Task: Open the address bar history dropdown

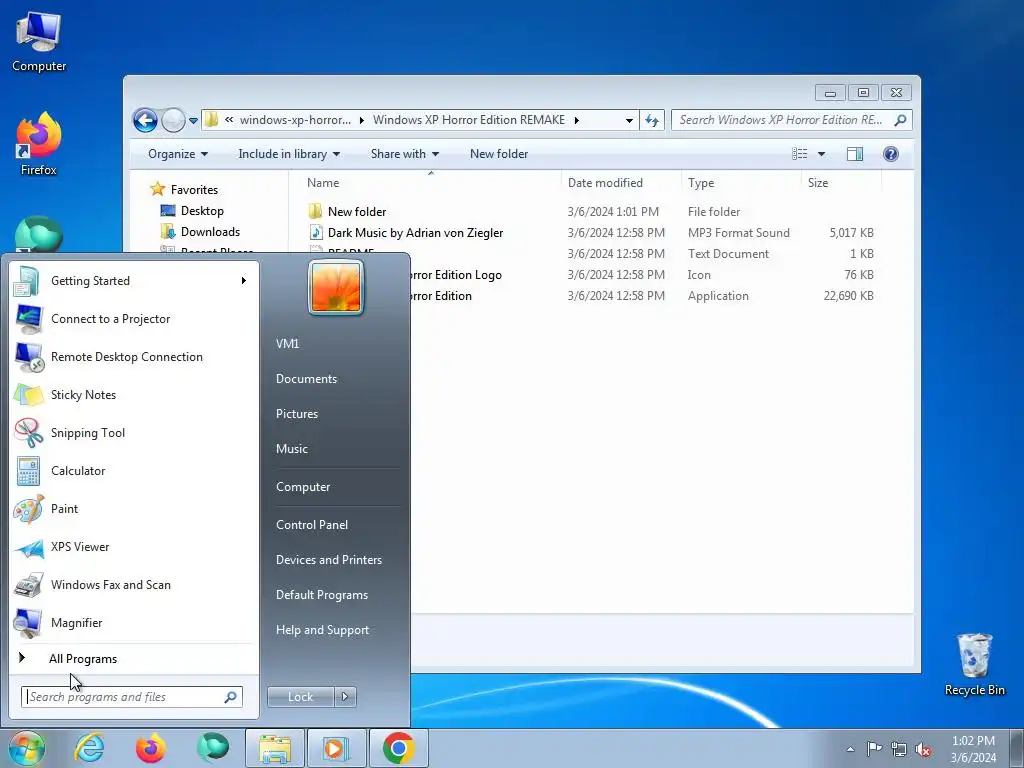Action: (x=629, y=120)
